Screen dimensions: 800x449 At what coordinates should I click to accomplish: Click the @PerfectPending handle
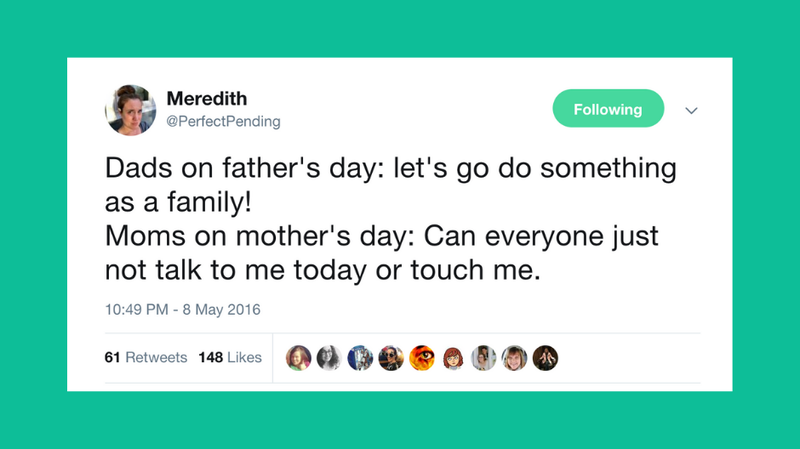(x=223, y=121)
